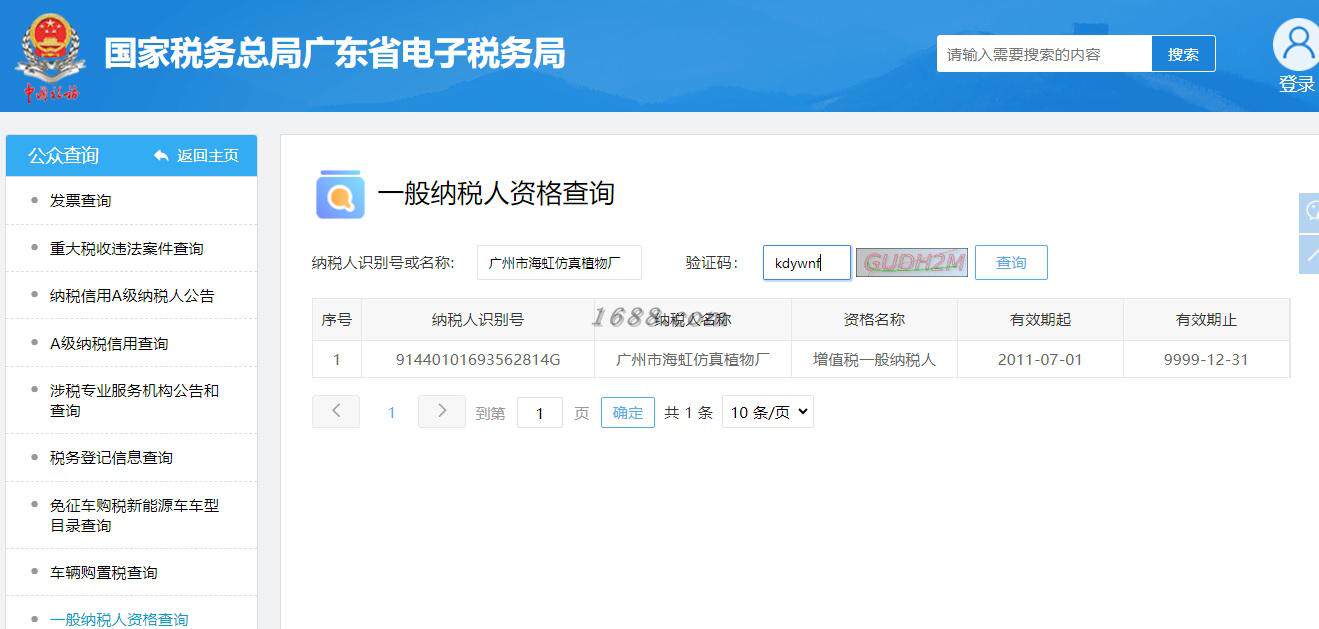Click the national tax emblem logo

(x=50, y=57)
